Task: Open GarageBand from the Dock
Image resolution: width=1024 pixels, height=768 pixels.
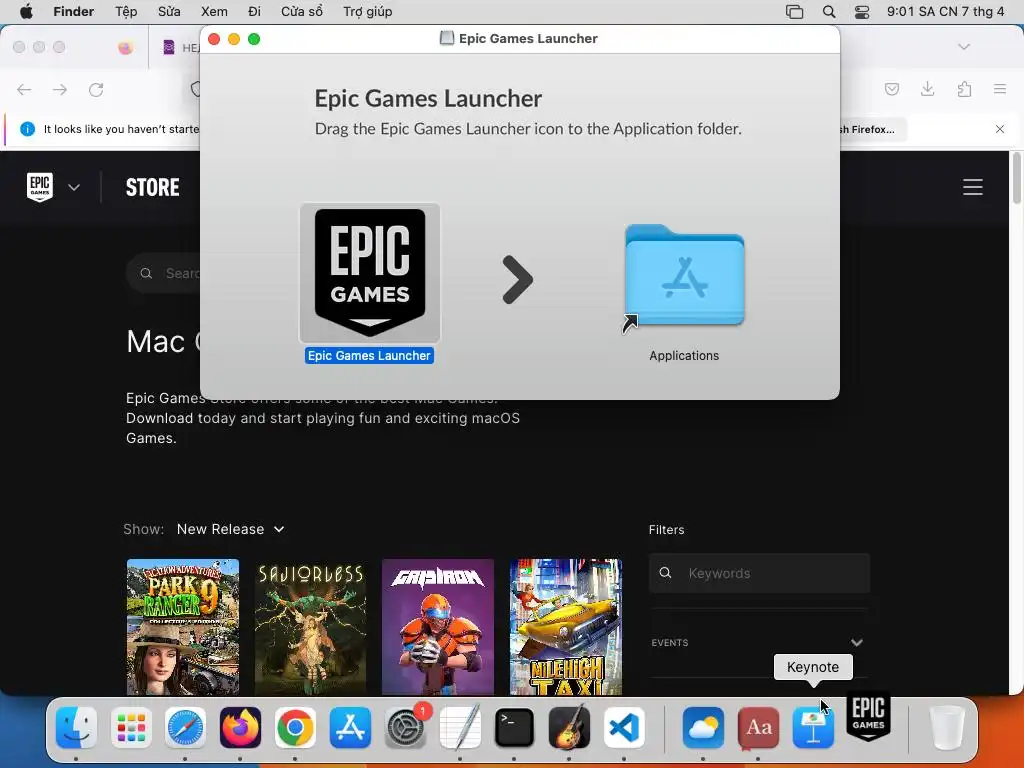Action: point(569,728)
